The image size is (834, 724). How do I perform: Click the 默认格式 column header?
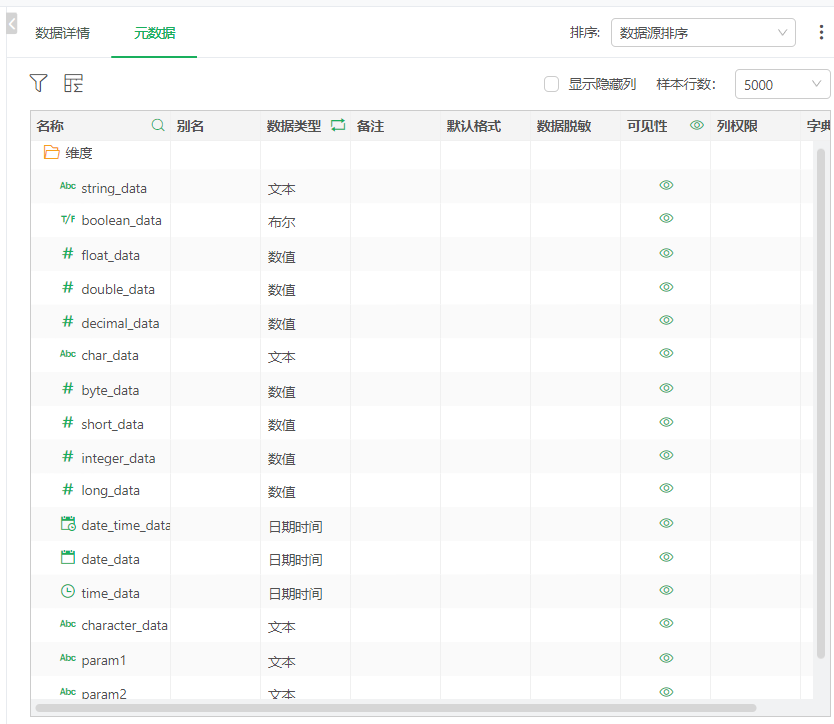[473, 126]
